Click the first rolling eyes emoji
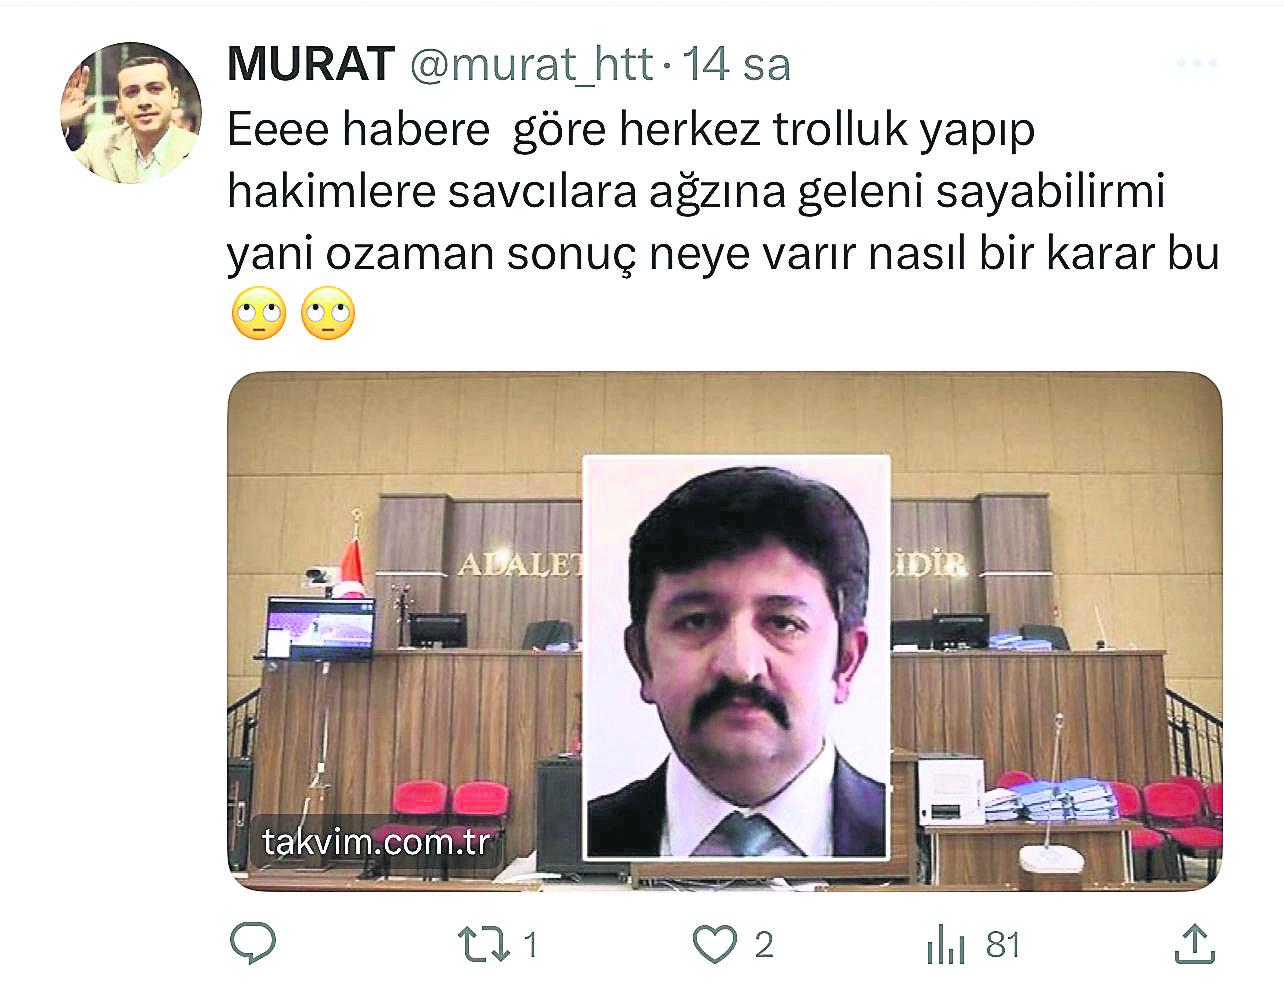 (x=259, y=313)
